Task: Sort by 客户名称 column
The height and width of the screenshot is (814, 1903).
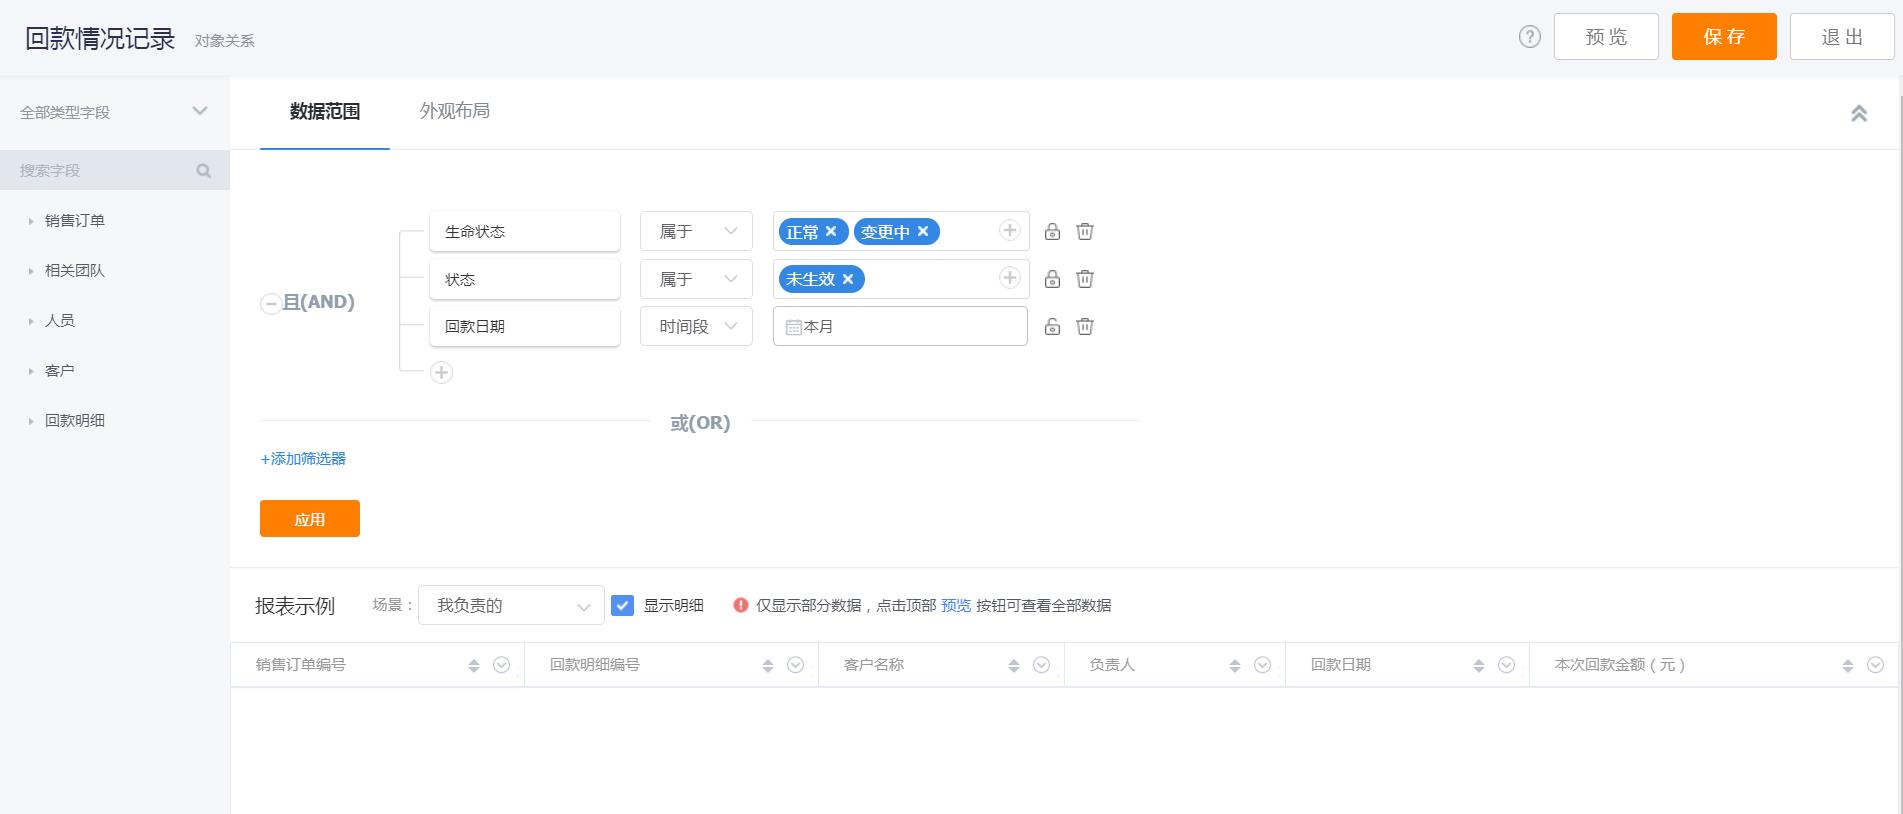Action: [x=1013, y=665]
